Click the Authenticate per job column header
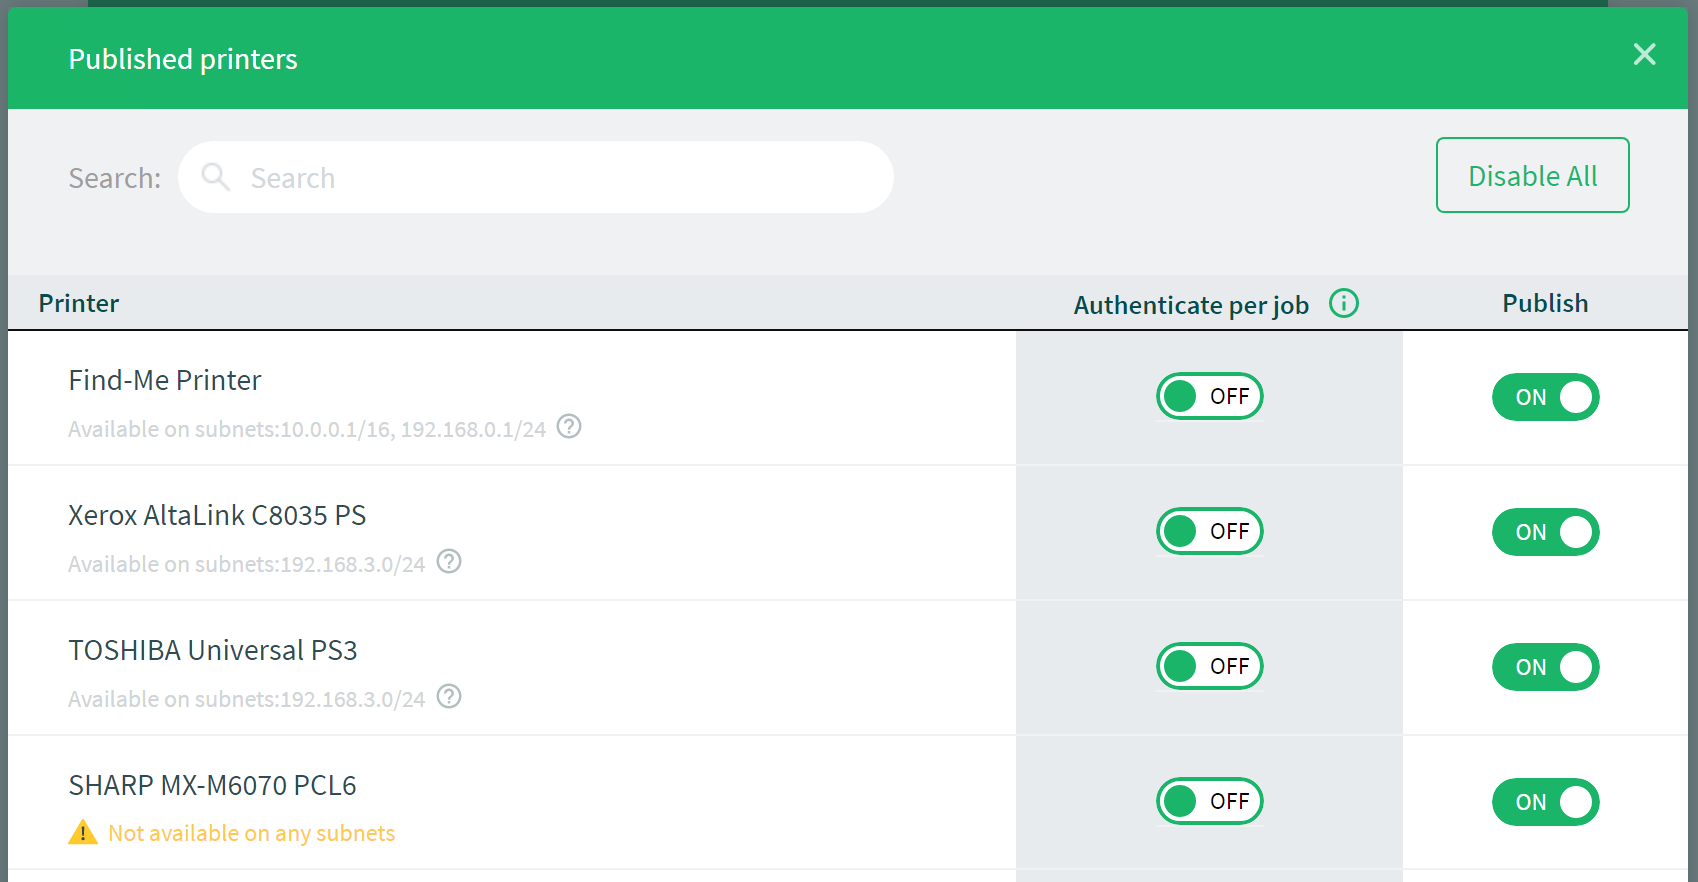 pyautogui.click(x=1191, y=305)
